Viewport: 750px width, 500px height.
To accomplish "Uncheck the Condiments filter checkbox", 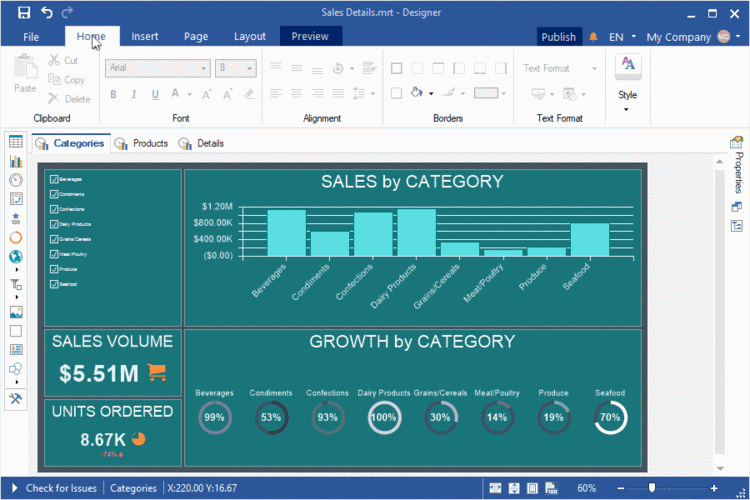I will tap(54, 194).
